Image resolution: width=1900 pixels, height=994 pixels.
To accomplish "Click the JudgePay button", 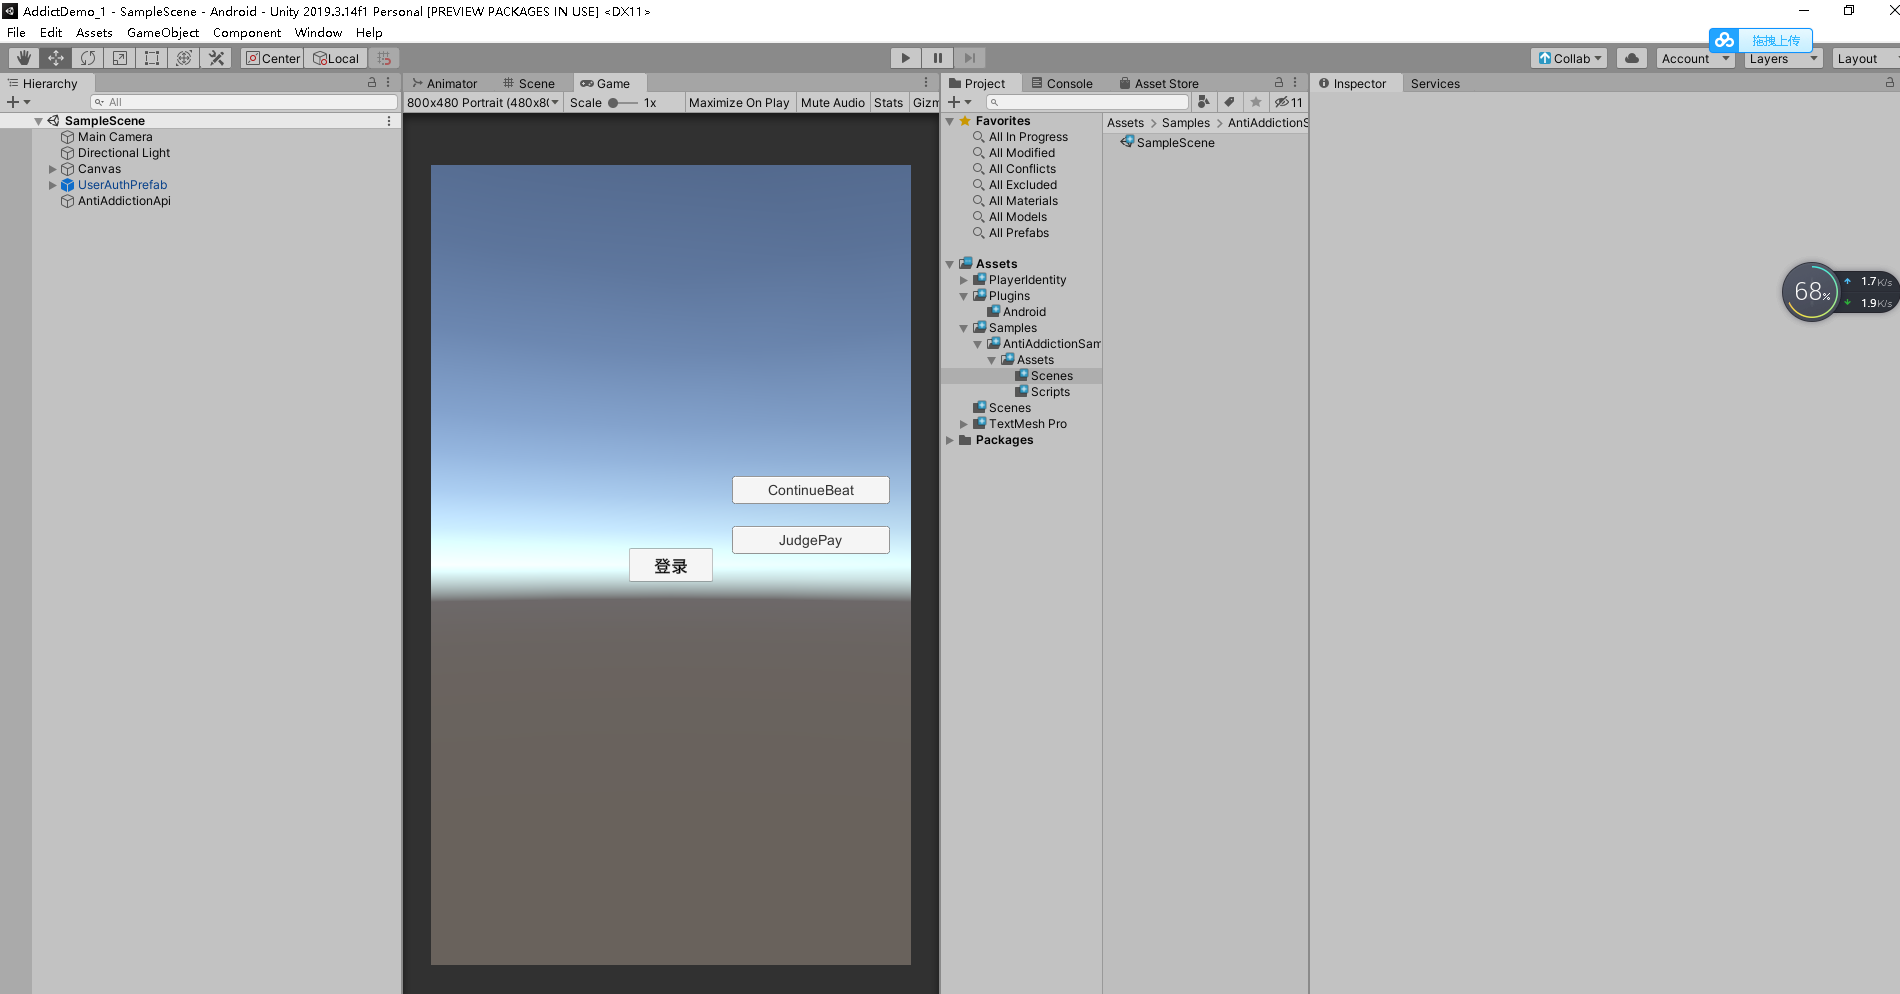I will click(811, 540).
